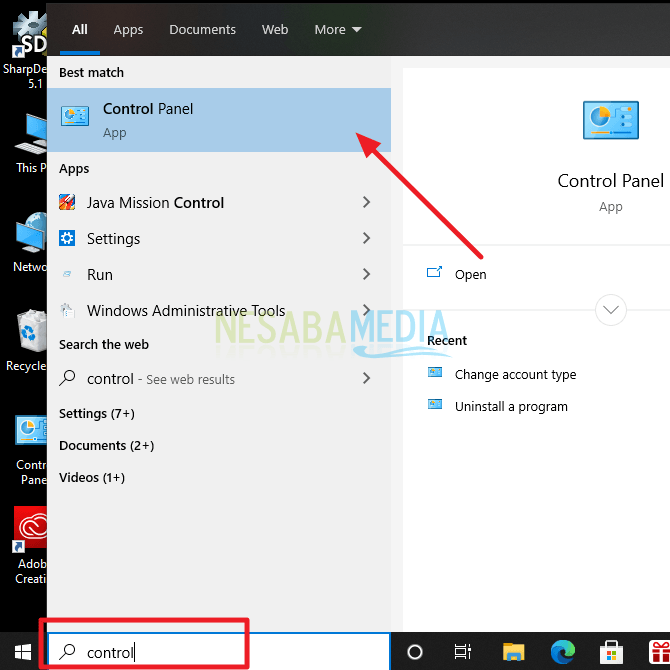Expand the control web results arrow
The height and width of the screenshot is (670, 670).
click(x=366, y=378)
